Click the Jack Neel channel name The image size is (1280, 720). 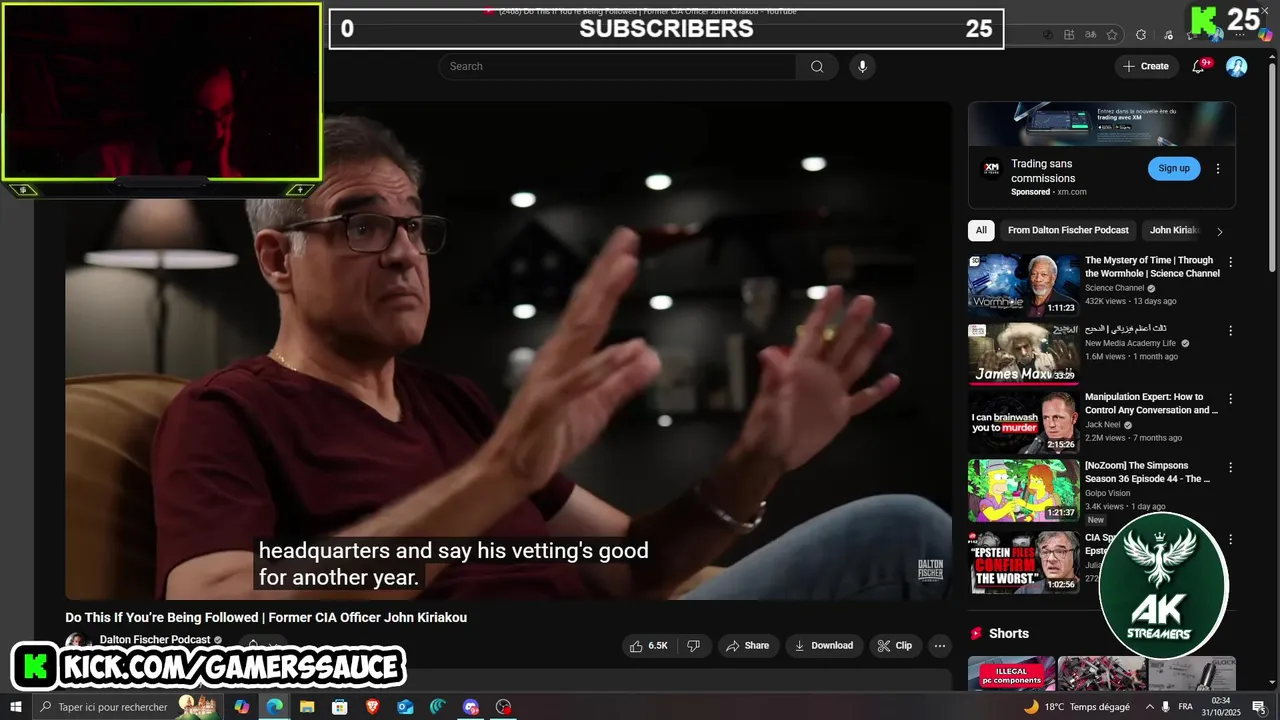pos(1102,425)
